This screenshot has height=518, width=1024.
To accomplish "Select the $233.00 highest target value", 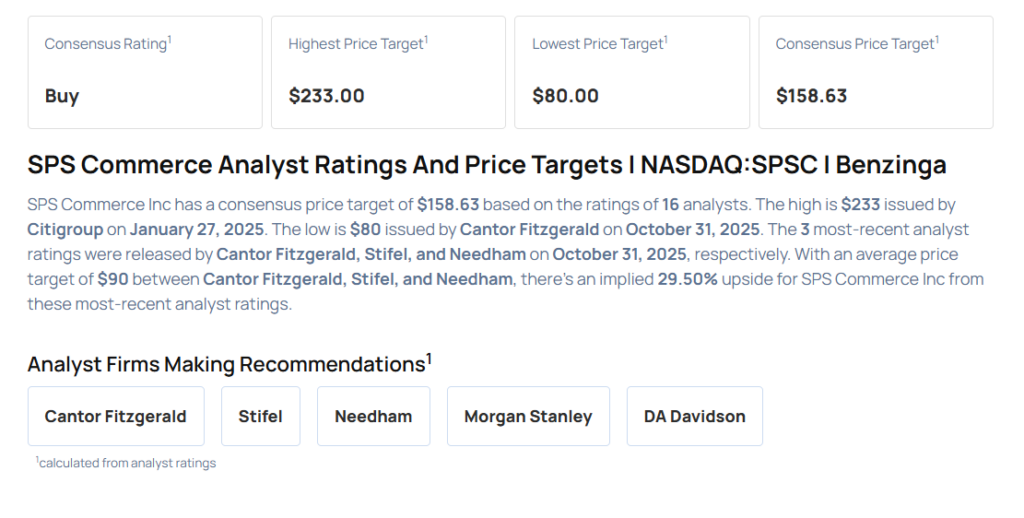I will tap(326, 96).
